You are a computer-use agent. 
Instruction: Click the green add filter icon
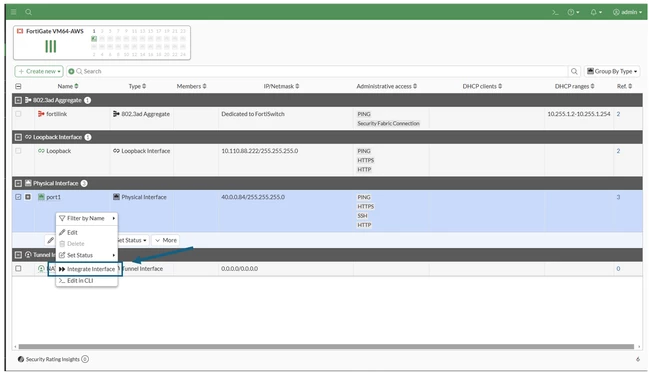[x=71, y=71]
